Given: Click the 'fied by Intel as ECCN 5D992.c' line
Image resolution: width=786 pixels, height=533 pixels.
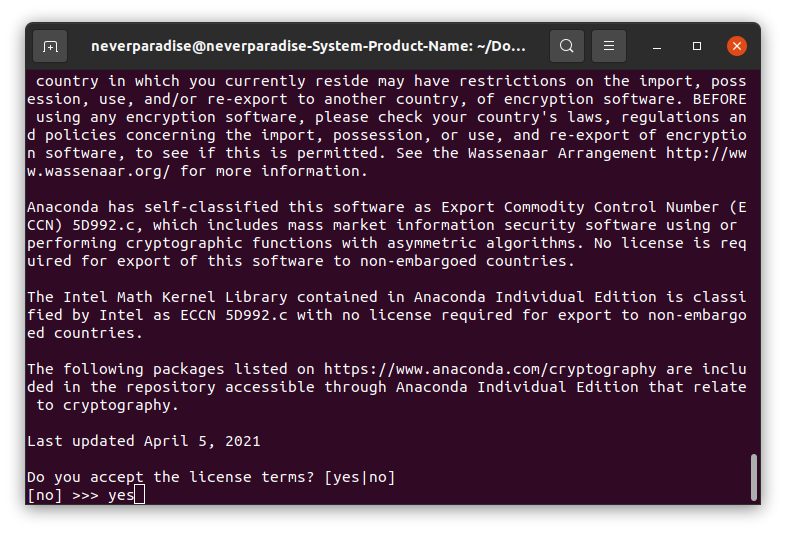Looking at the screenshot, I should coord(386,315).
